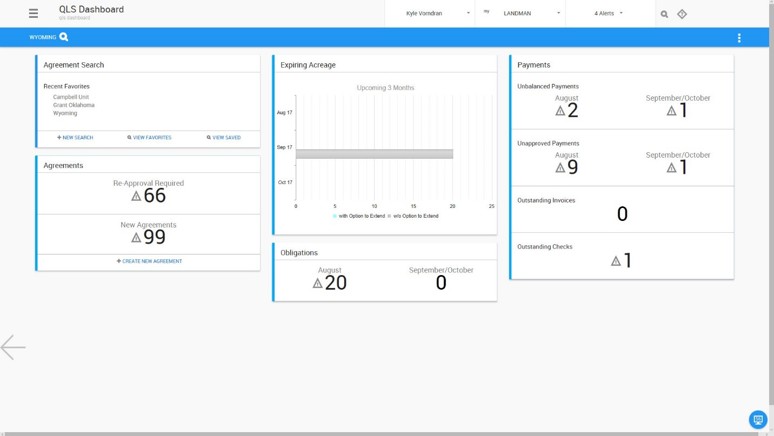Open View Favorites link
The width and height of the screenshot is (774, 436).
tap(149, 138)
